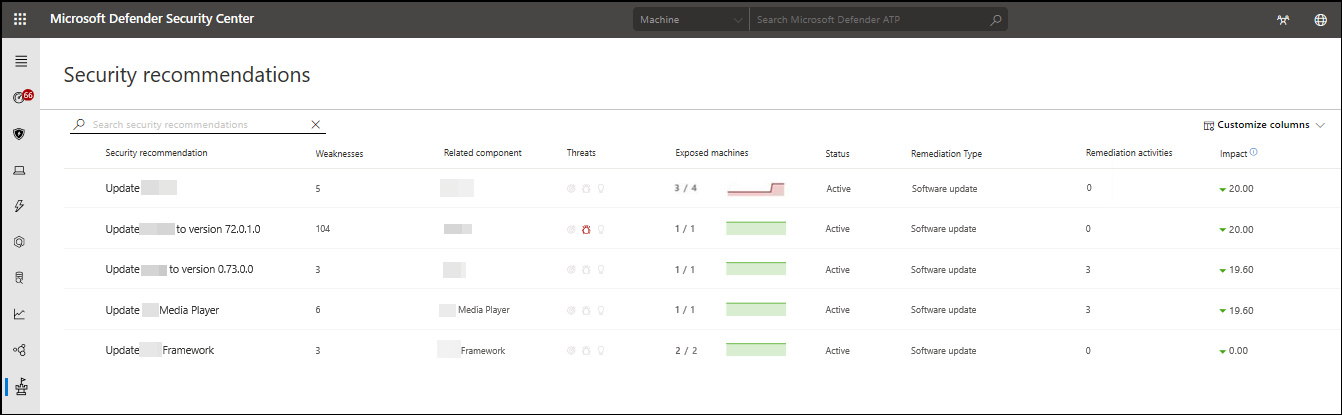This screenshot has height=415, width=1342.
Task: Click the 2 / 2 exposed machines value
Action: [685, 350]
